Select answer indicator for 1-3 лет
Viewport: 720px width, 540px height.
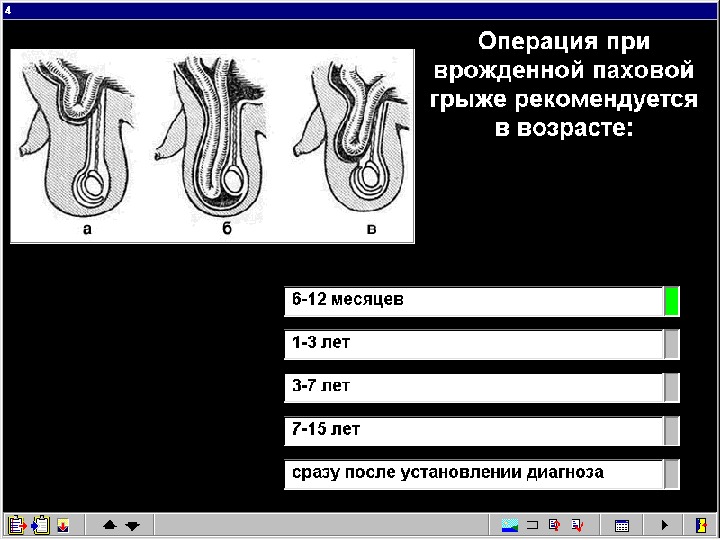(x=671, y=344)
